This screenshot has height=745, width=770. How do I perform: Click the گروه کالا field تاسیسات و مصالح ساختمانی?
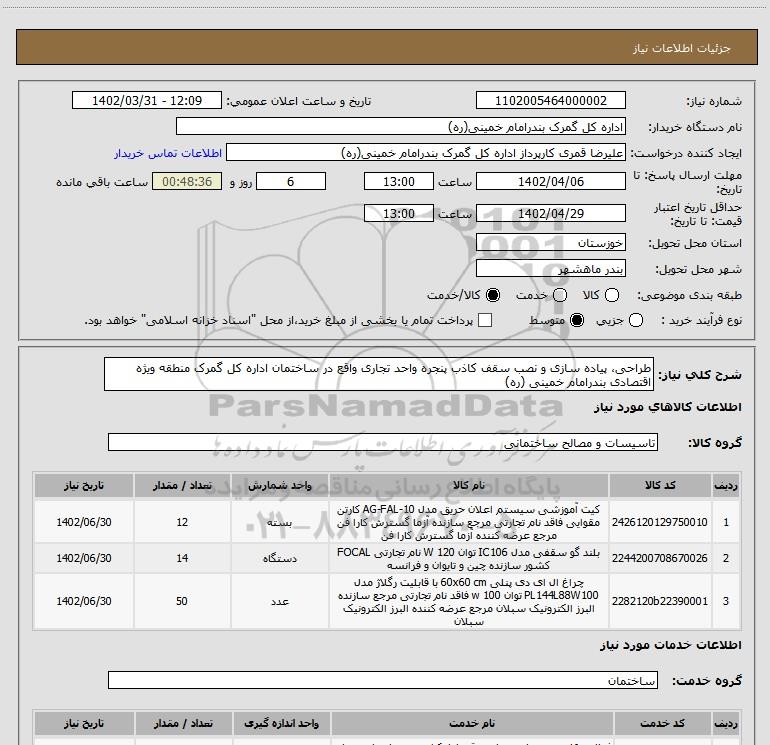[x=383, y=442]
